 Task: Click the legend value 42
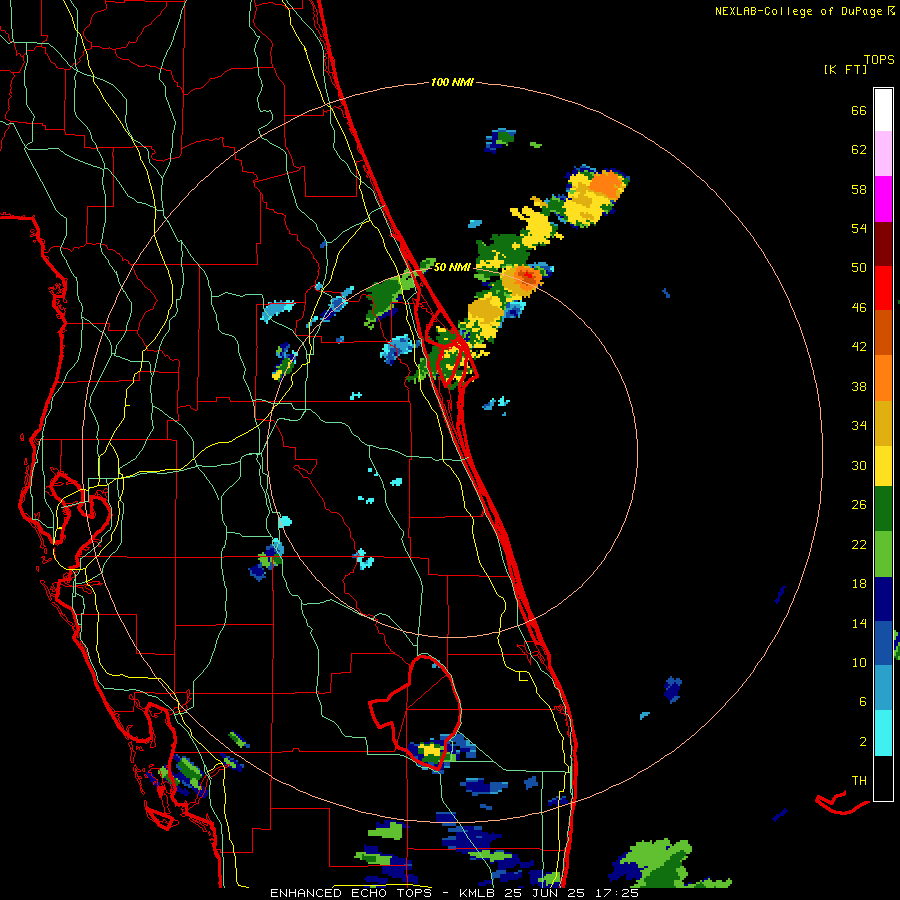(x=859, y=347)
